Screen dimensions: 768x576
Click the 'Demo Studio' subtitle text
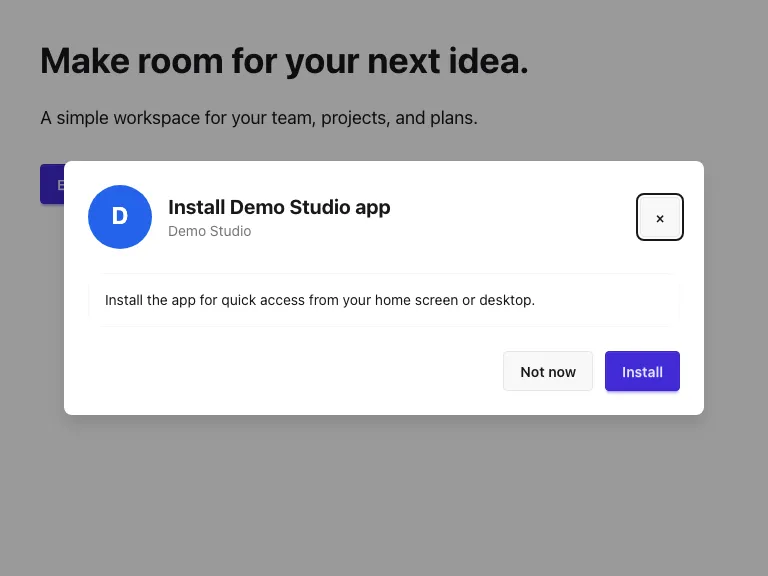[210, 231]
